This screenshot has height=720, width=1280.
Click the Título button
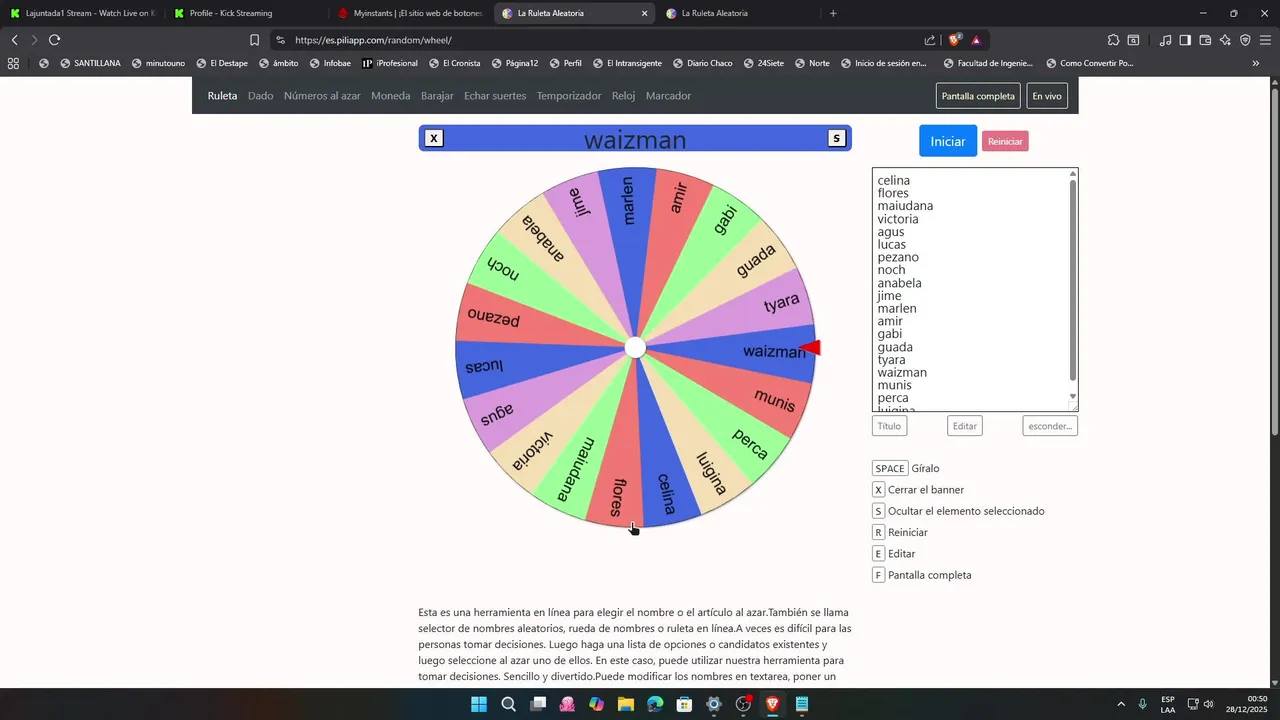point(889,426)
